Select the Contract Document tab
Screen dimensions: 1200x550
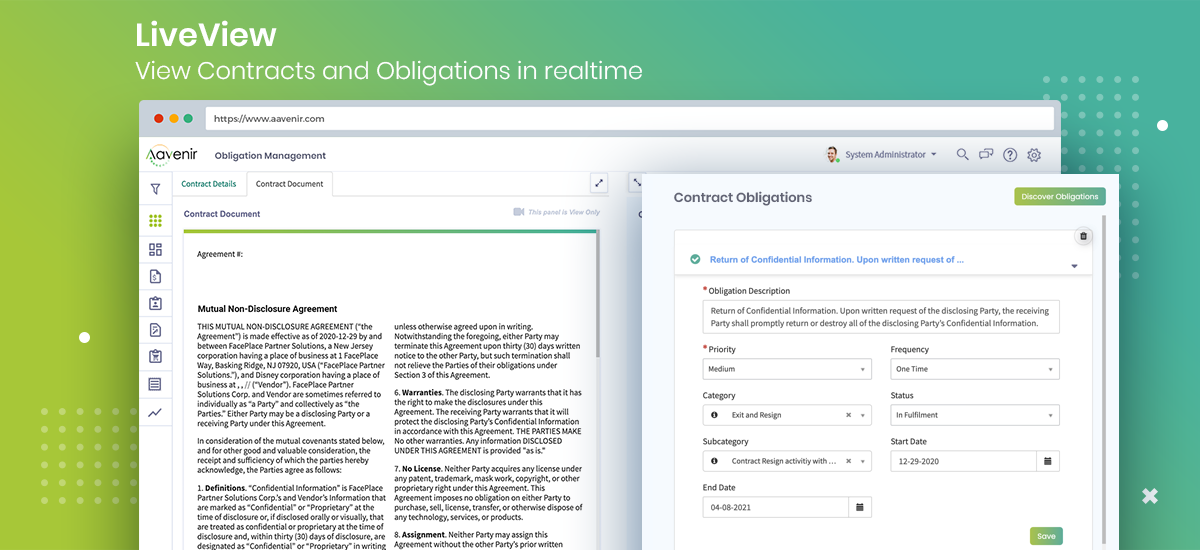click(x=290, y=184)
